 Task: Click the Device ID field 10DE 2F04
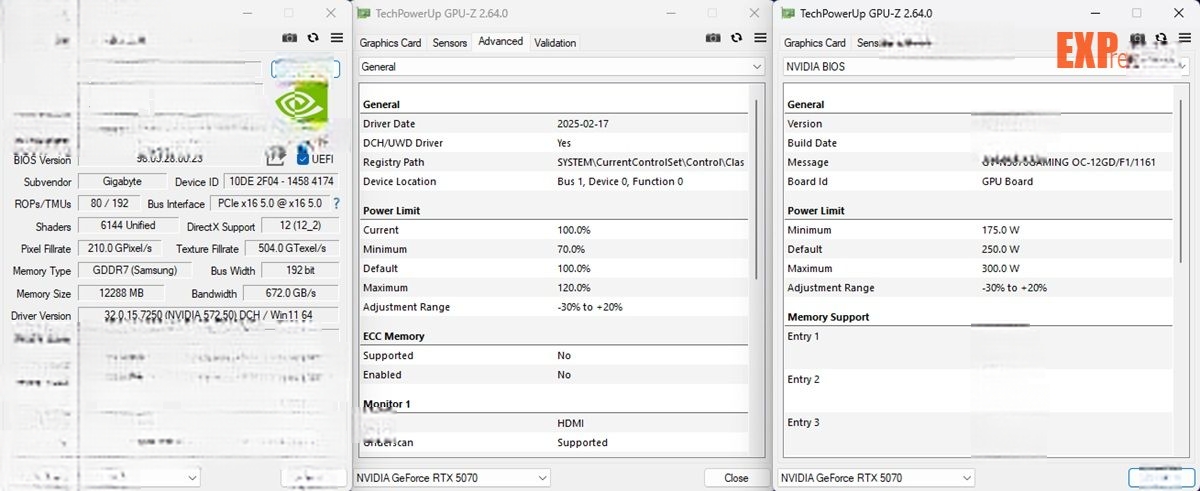[x=281, y=182]
